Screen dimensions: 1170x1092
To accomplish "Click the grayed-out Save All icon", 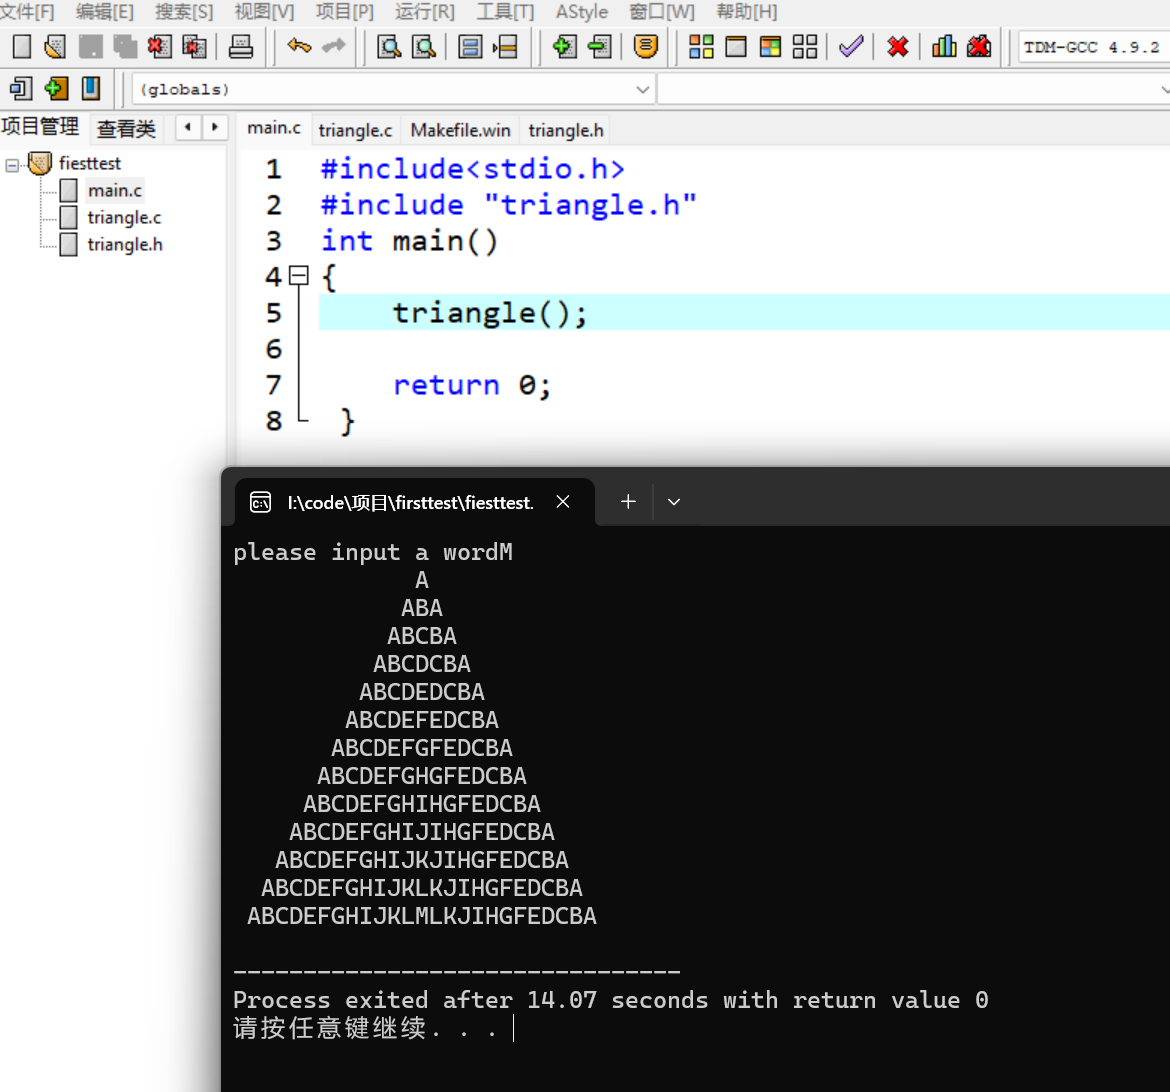I will [125, 47].
